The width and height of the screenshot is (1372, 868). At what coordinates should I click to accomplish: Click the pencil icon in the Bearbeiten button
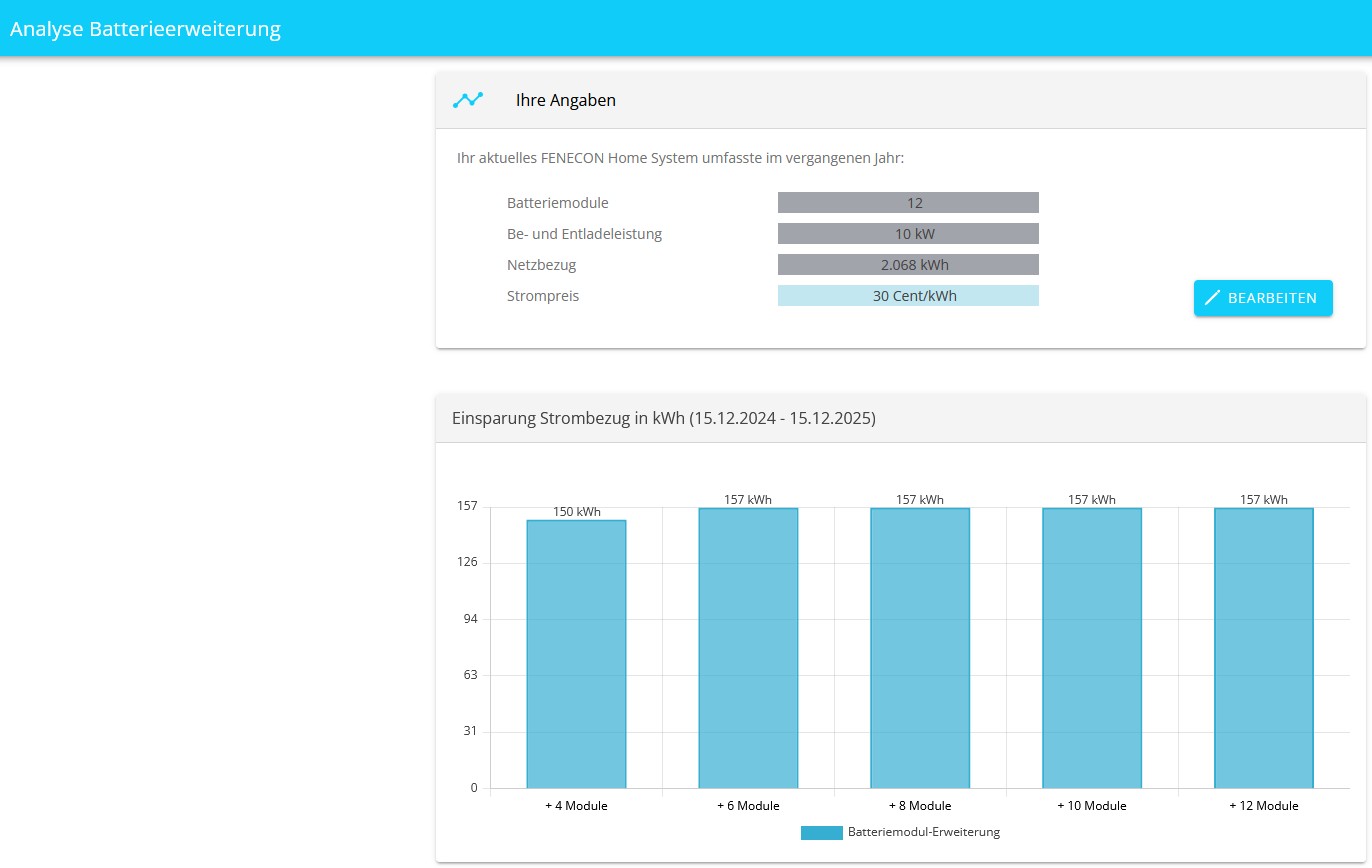coord(1213,298)
